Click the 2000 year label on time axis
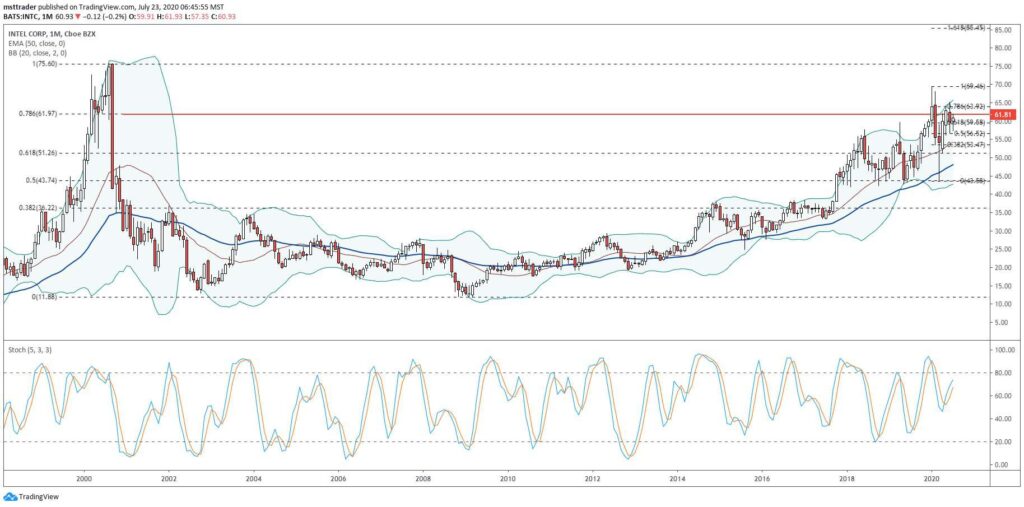The width and height of the screenshot is (1024, 507). coord(84,478)
